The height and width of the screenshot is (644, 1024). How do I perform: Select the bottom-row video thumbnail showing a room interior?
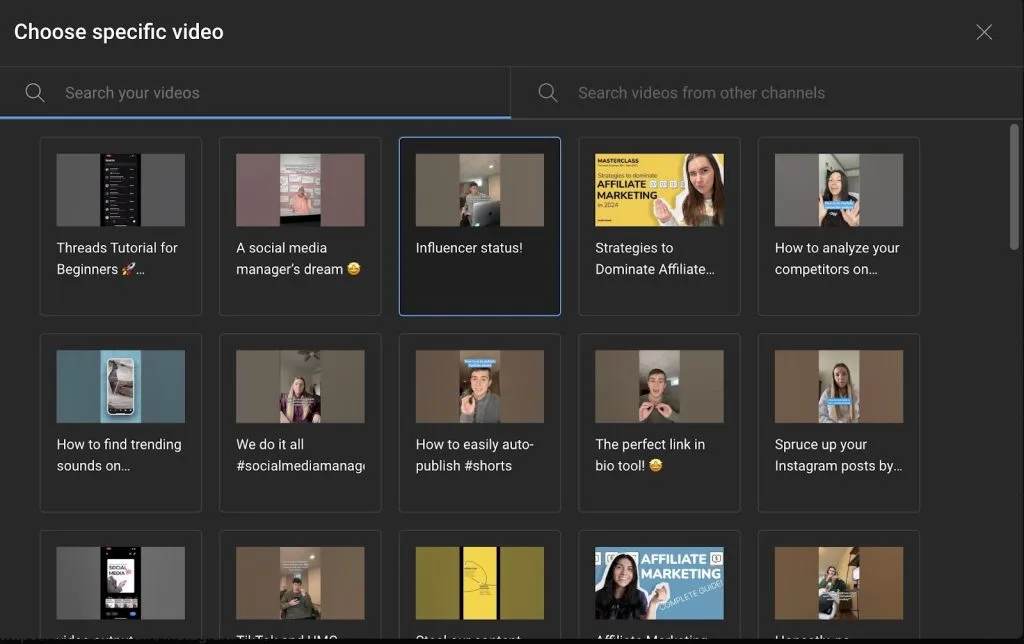pyautogui.click(x=839, y=583)
